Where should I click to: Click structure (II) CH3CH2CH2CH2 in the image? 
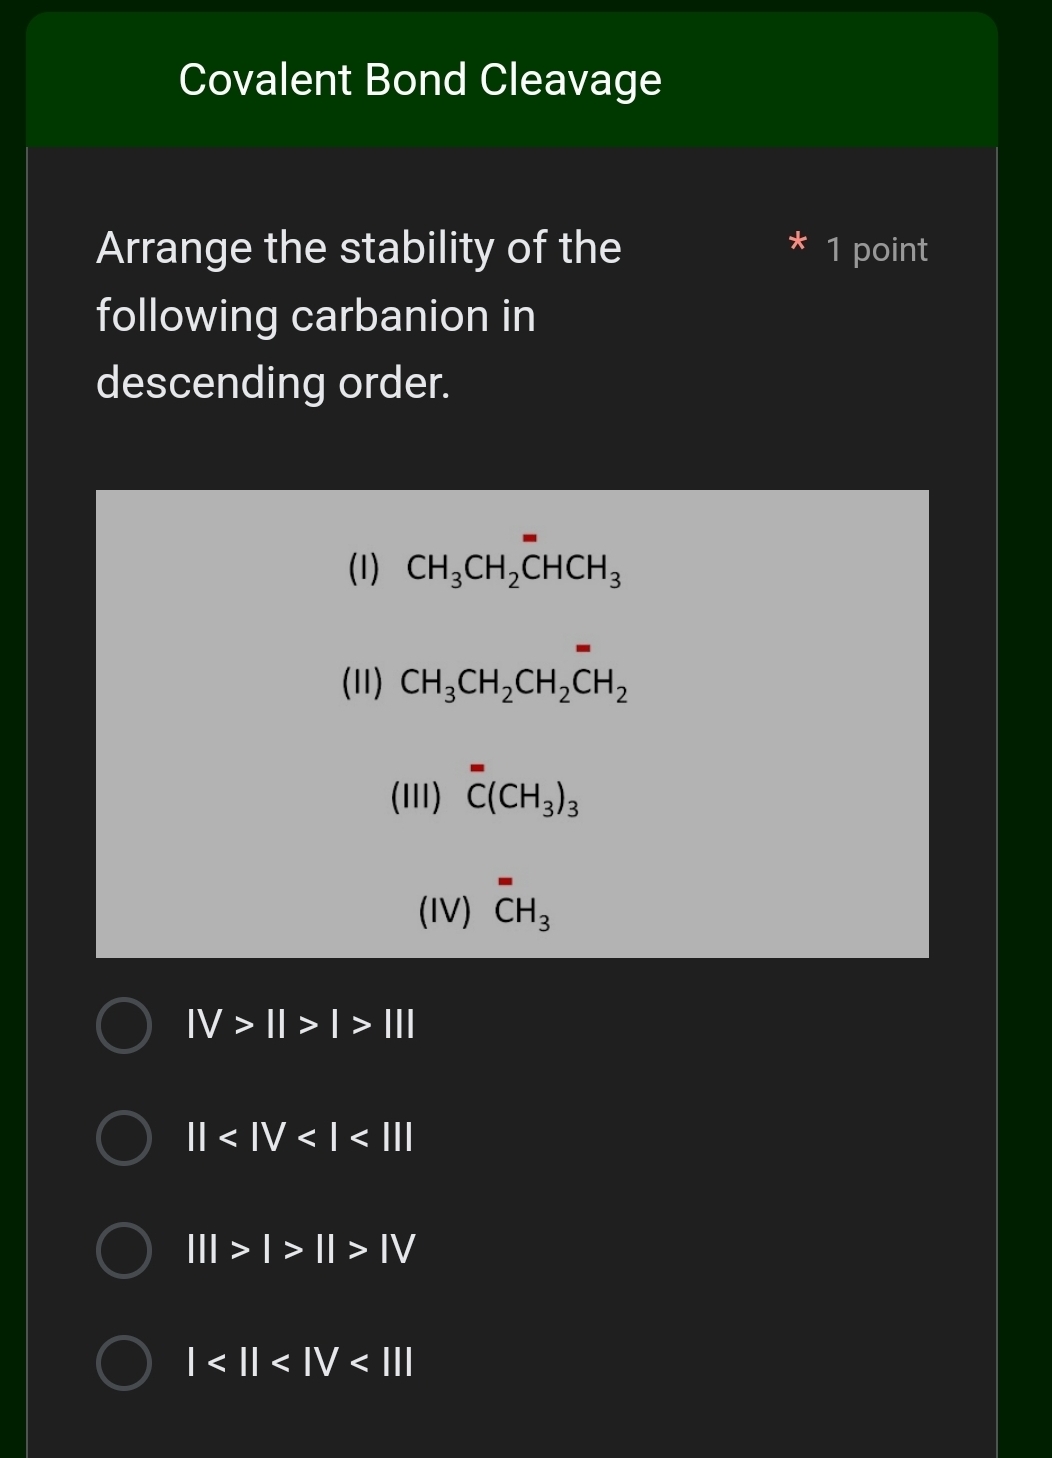tap(485, 684)
